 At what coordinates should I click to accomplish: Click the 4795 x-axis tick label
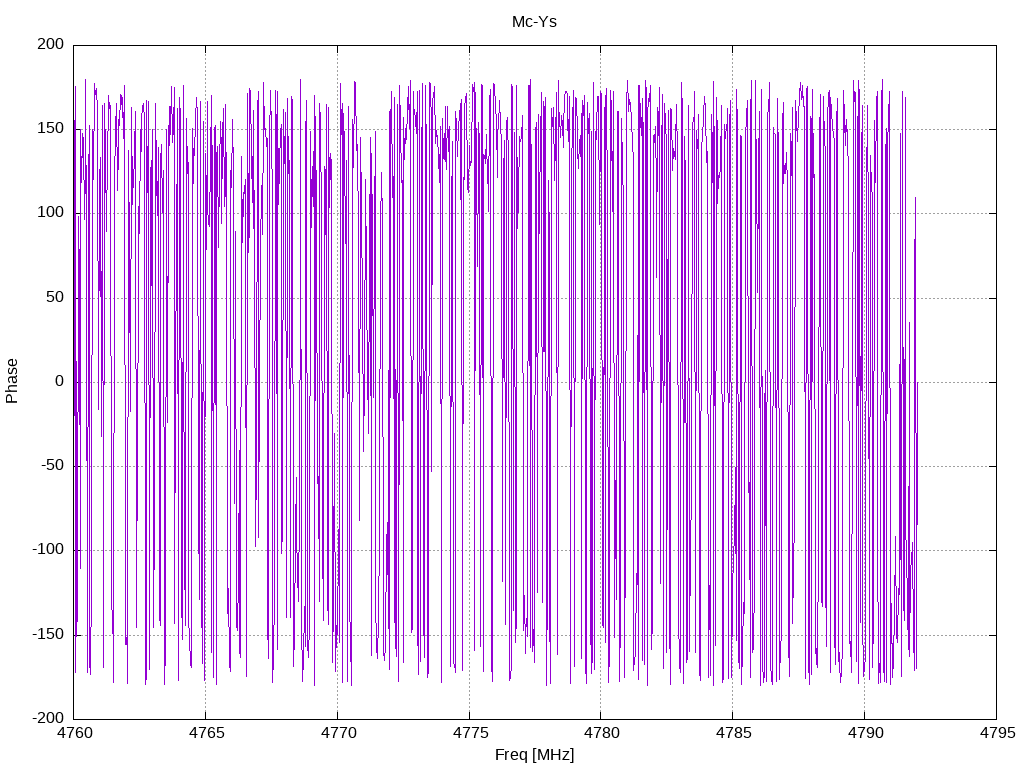click(x=997, y=733)
